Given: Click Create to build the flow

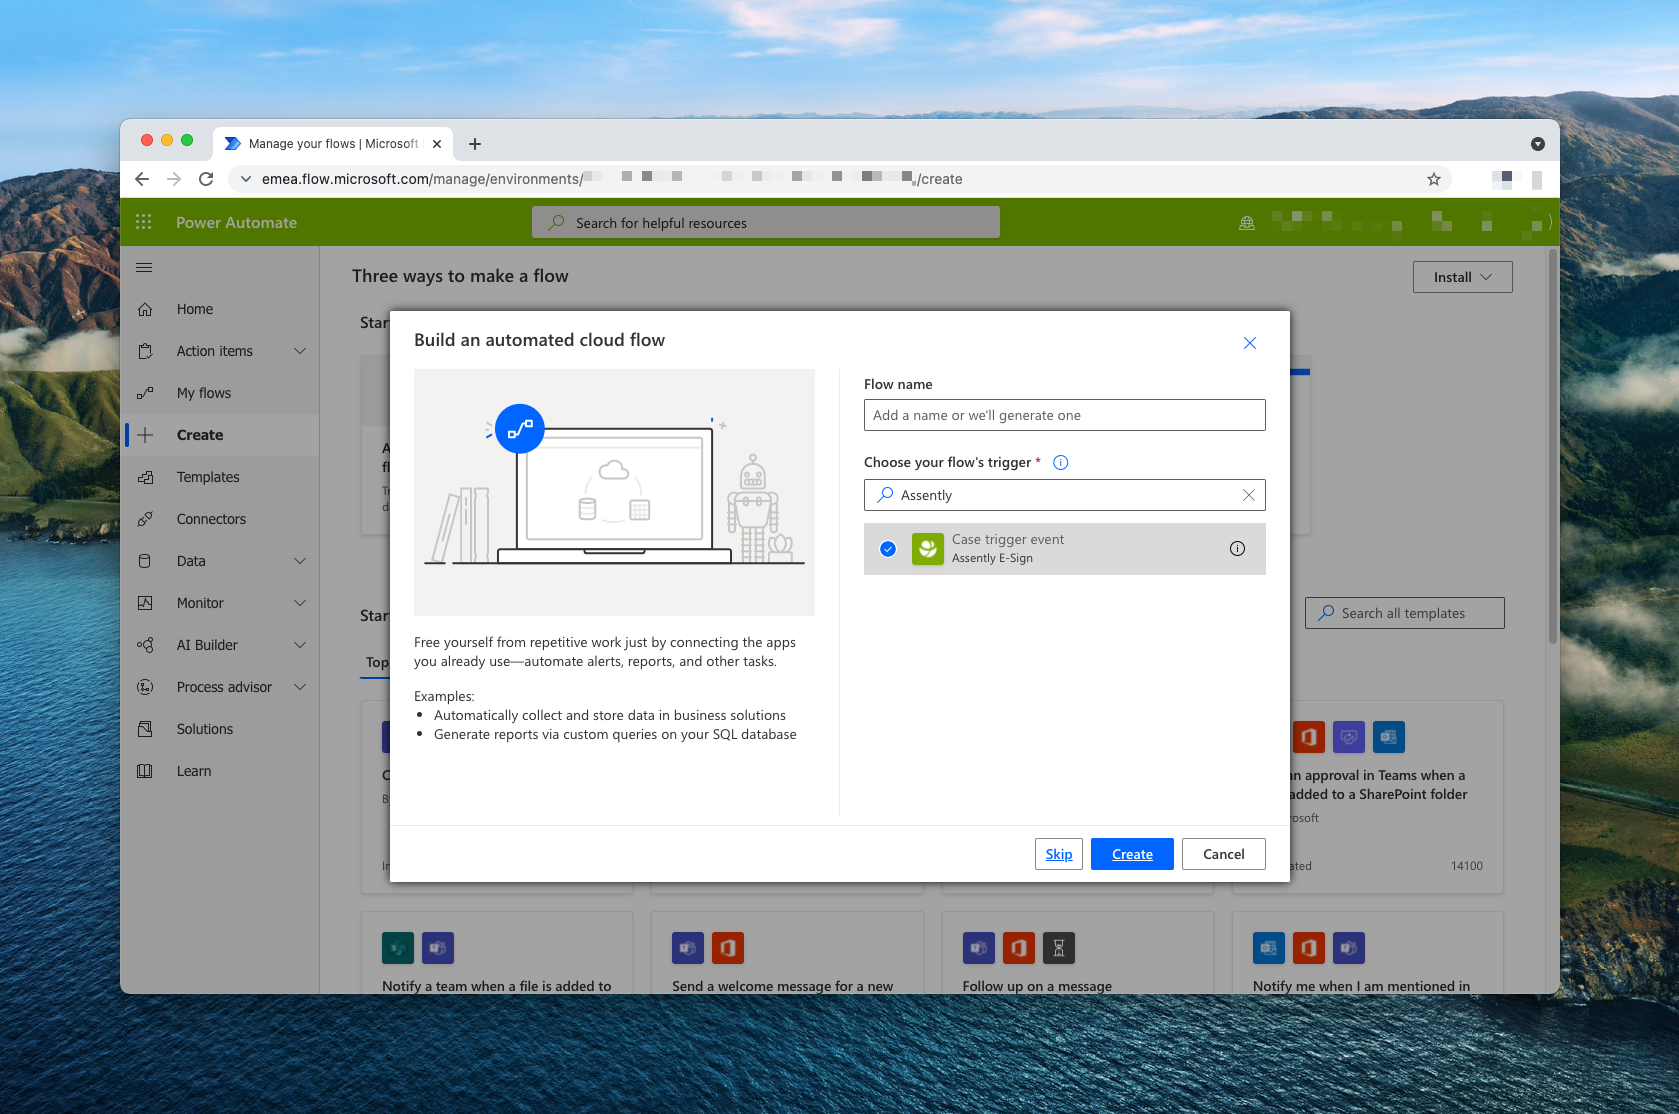Looking at the screenshot, I should point(1131,853).
